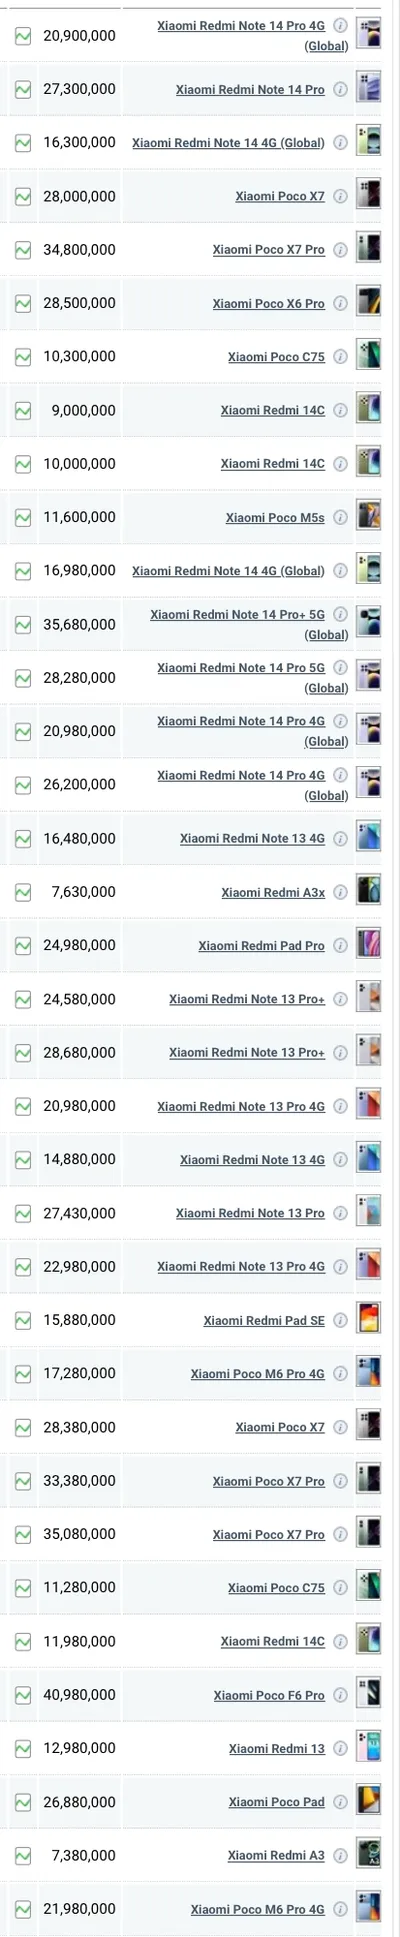Click price chart icon beside 7,630,000
The image size is (400, 1937).
click(23, 892)
